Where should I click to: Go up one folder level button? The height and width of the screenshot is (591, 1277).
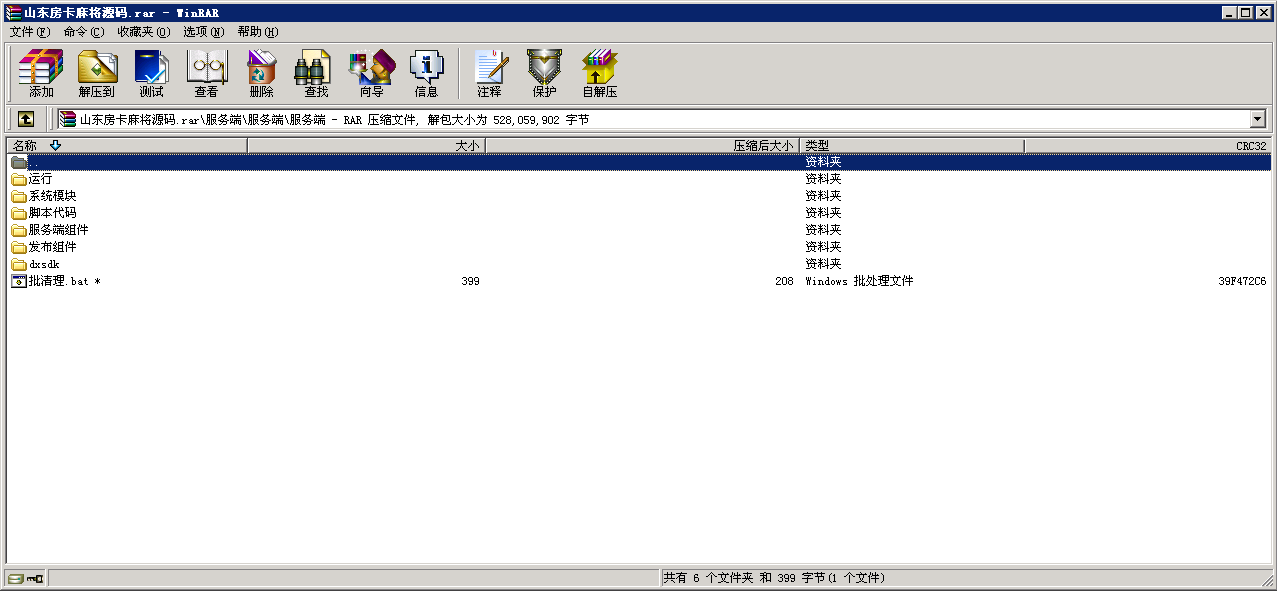(x=26, y=119)
